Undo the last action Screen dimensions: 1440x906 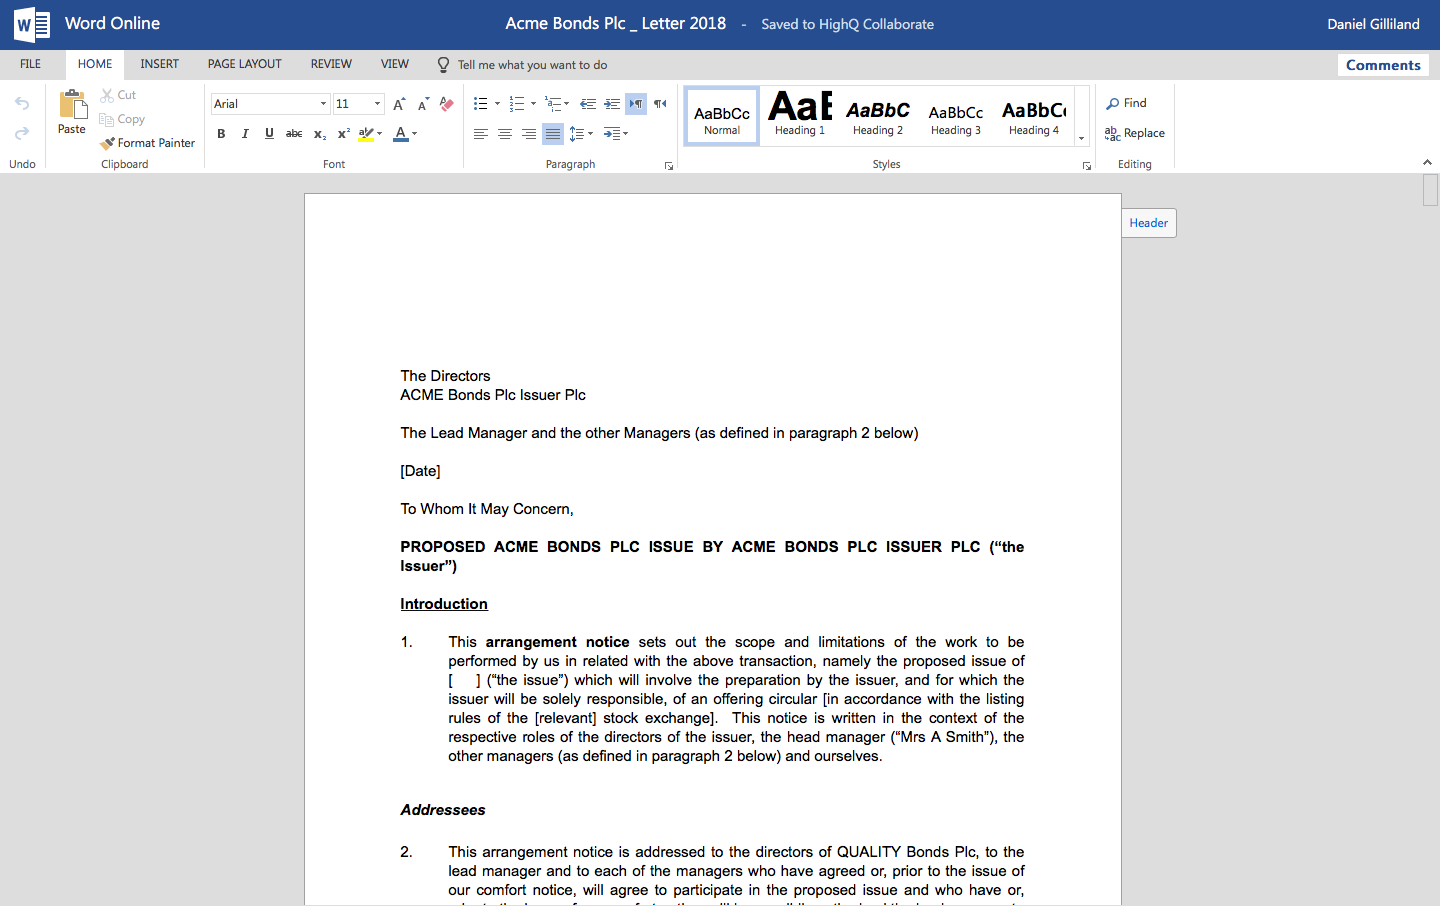click(x=22, y=103)
